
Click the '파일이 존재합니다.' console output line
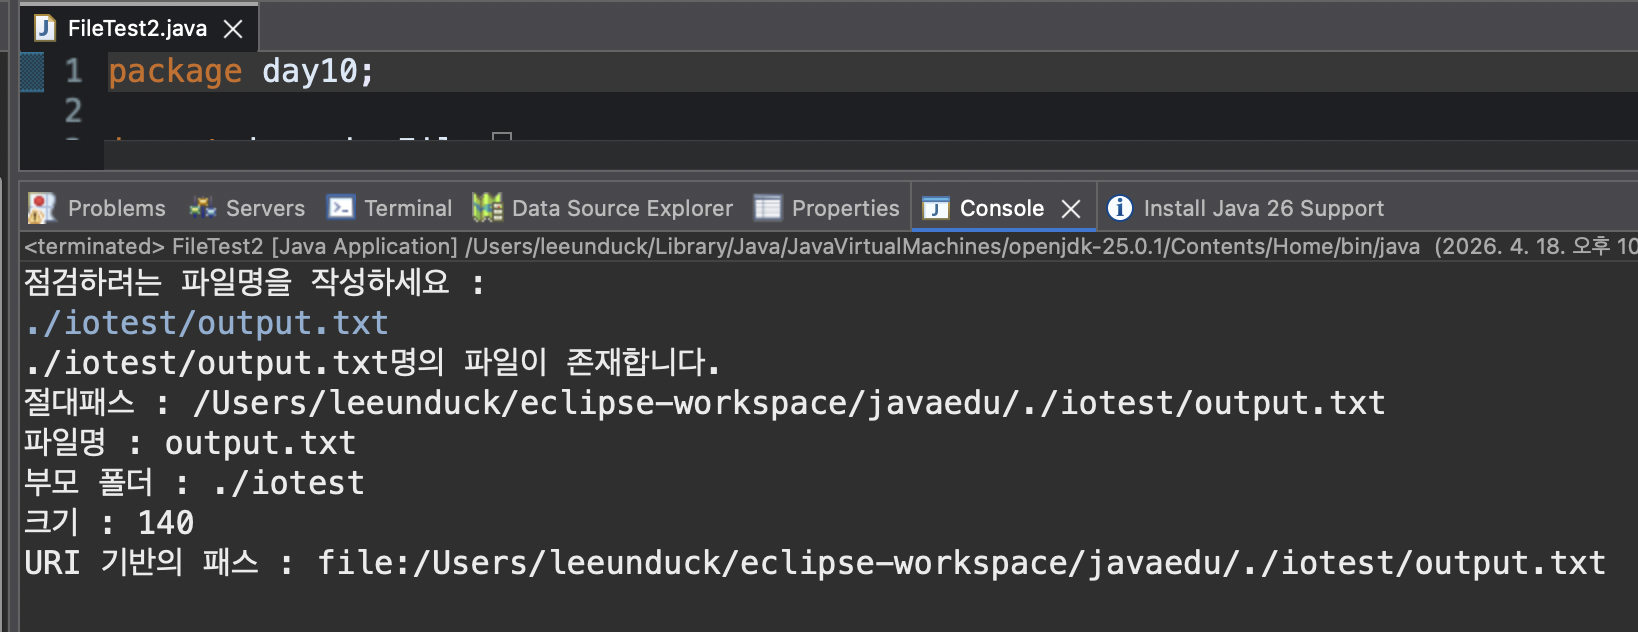point(372,362)
